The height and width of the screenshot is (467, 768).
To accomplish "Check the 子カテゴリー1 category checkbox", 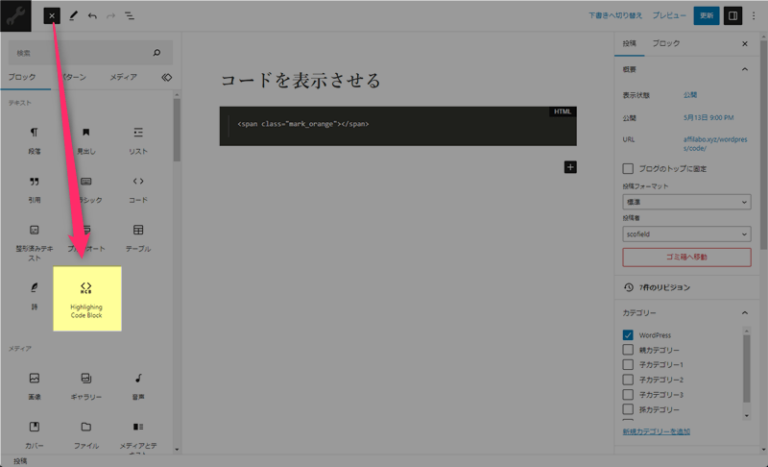I will click(628, 365).
